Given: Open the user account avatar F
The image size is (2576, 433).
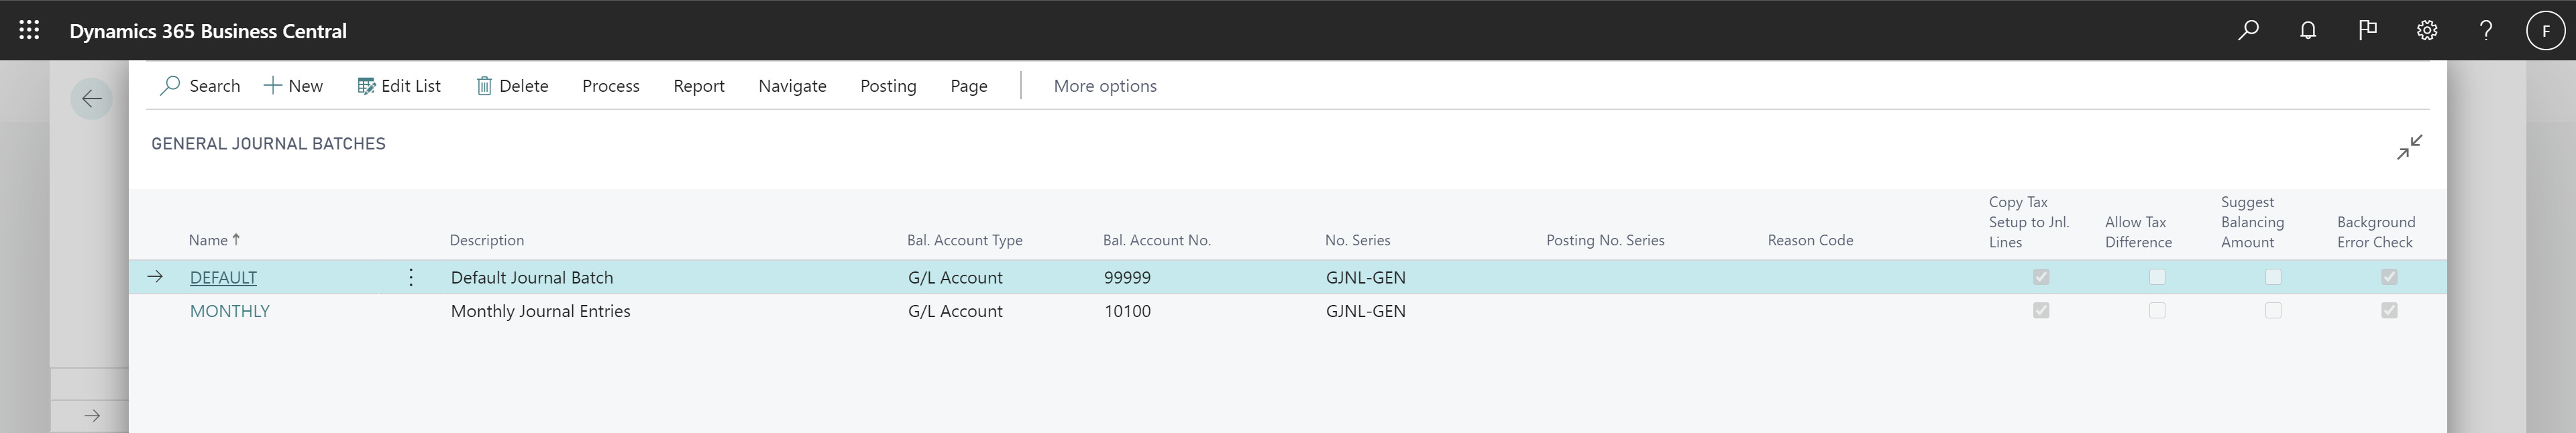Looking at the screenshot, I should pyautogui.click(x=2546, y=30).
